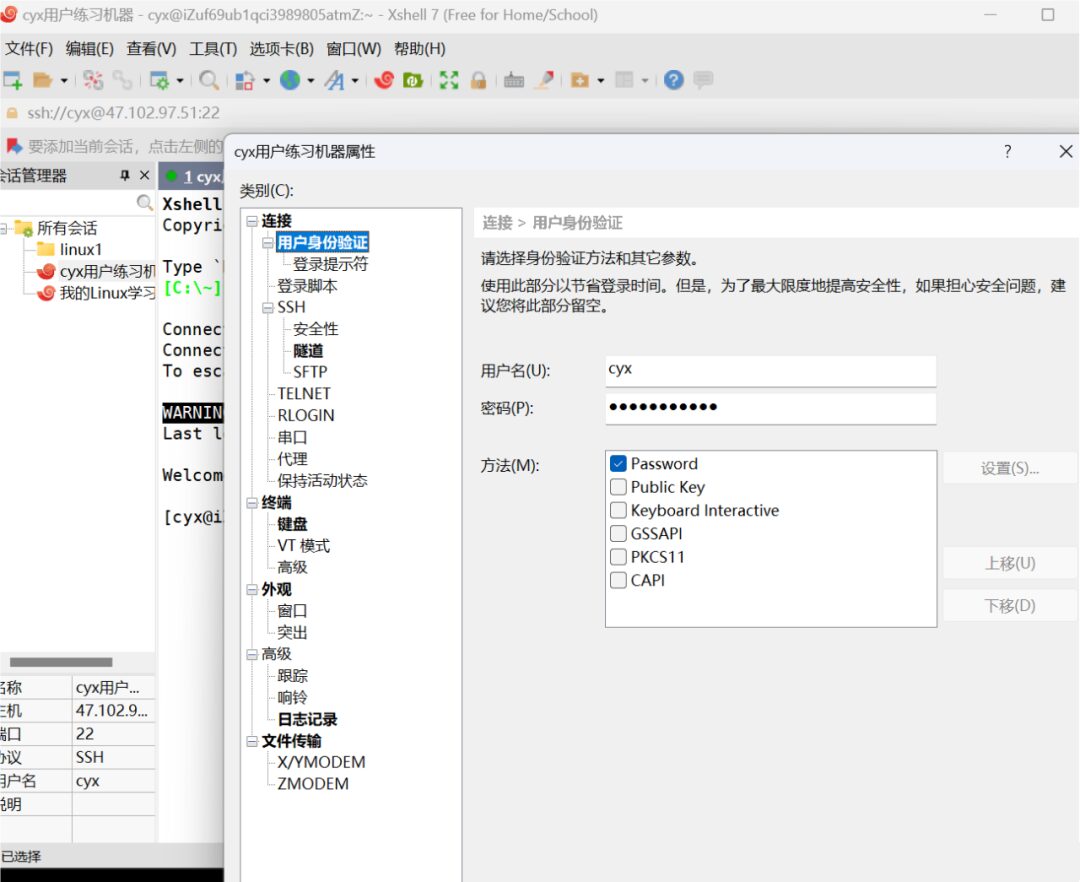
Task: Click the Find magnifier toolbar icon
Action: pos(209,81)
